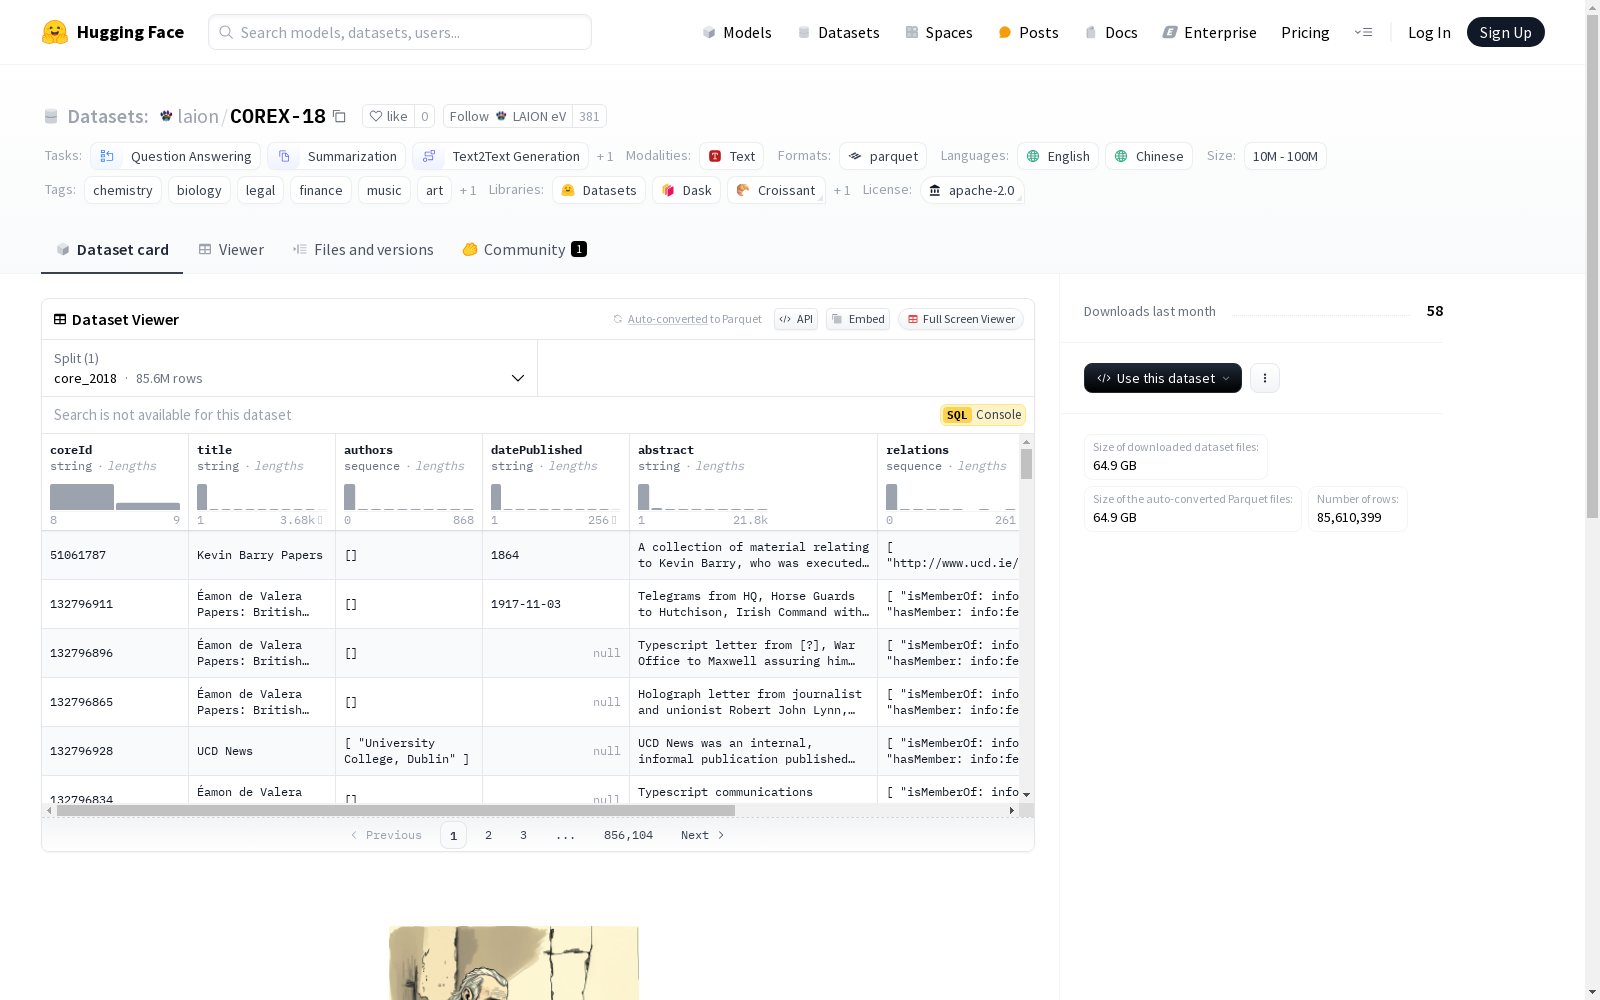This screenshot has height=1000, width=1600.
Task: Expand the Use this dataset dropdown
Action: point(1163,378)
